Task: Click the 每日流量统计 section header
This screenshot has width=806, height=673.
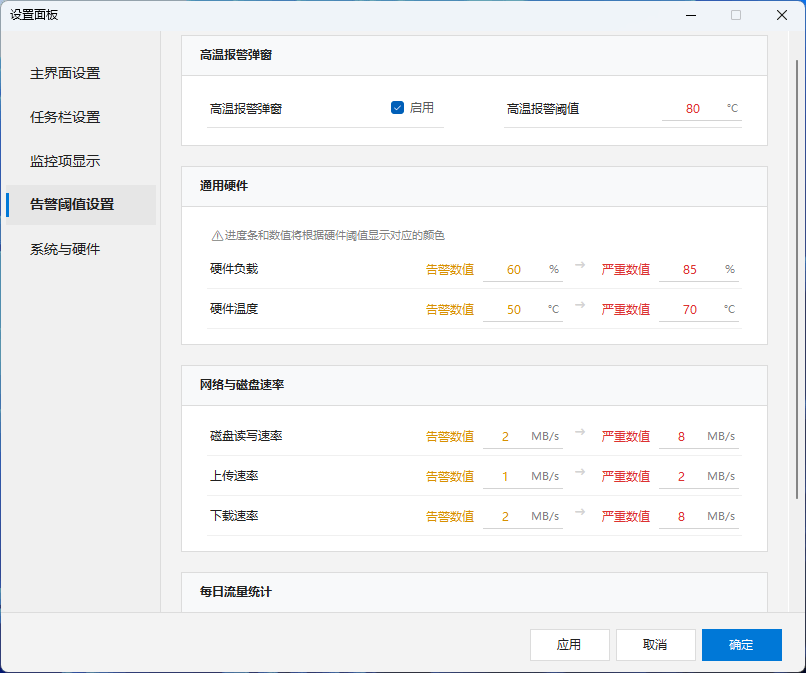Action: click(x=474, y=592)
